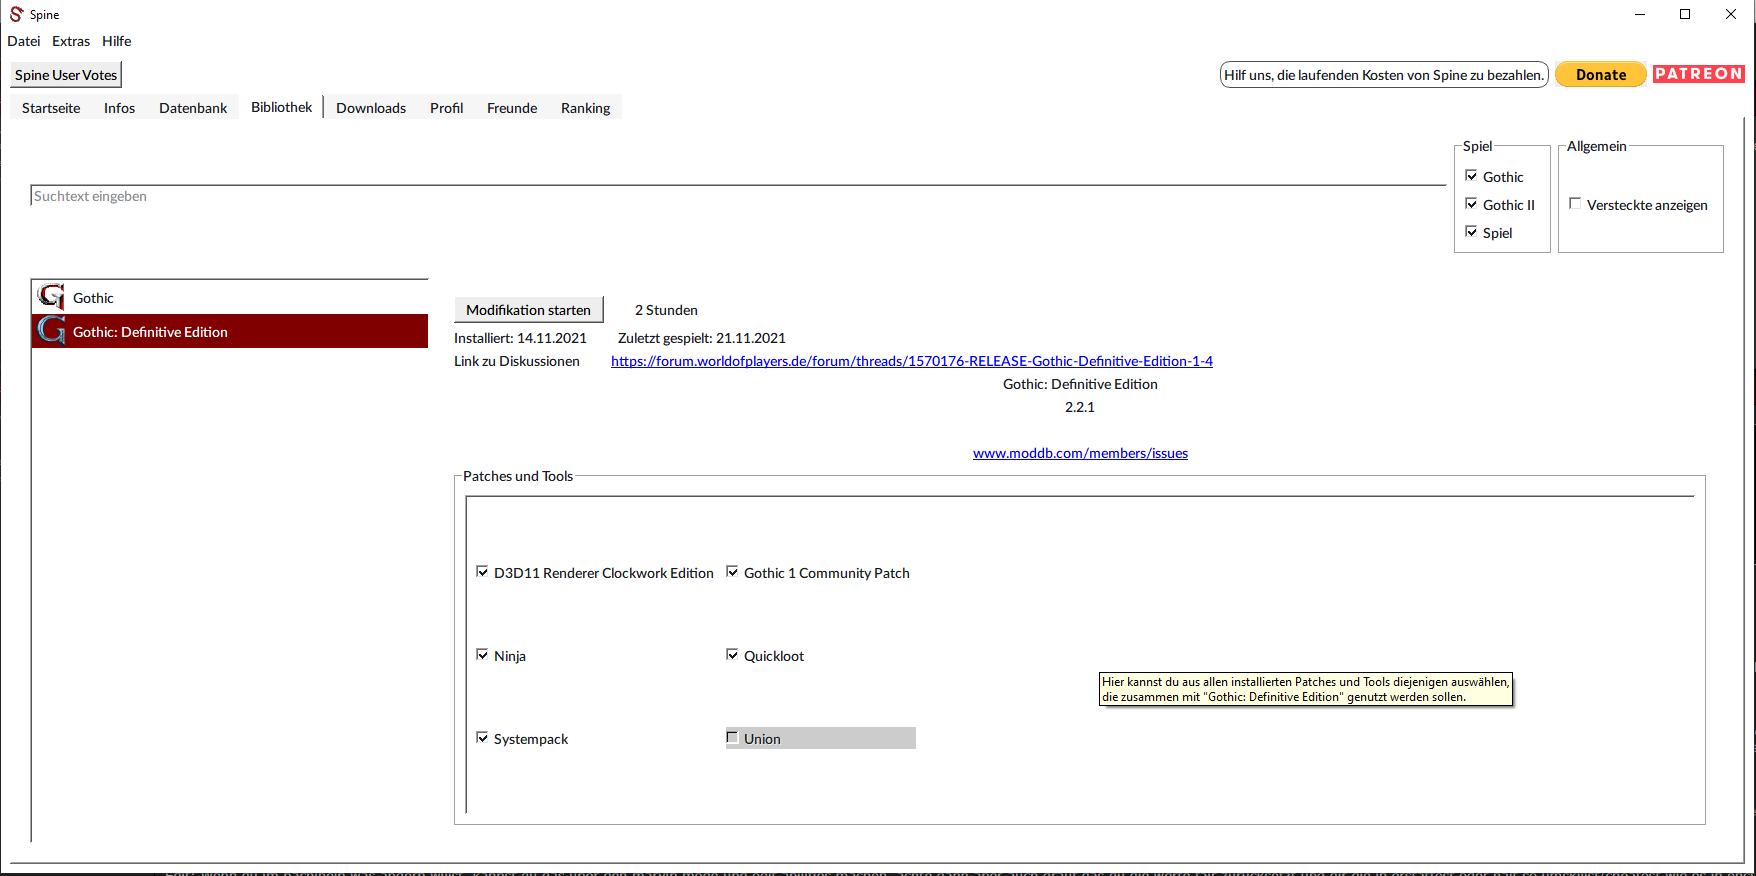This screenshot has width=1756, height=876.
Task: Open the Profil tab
Action: [x=446, y=108]
